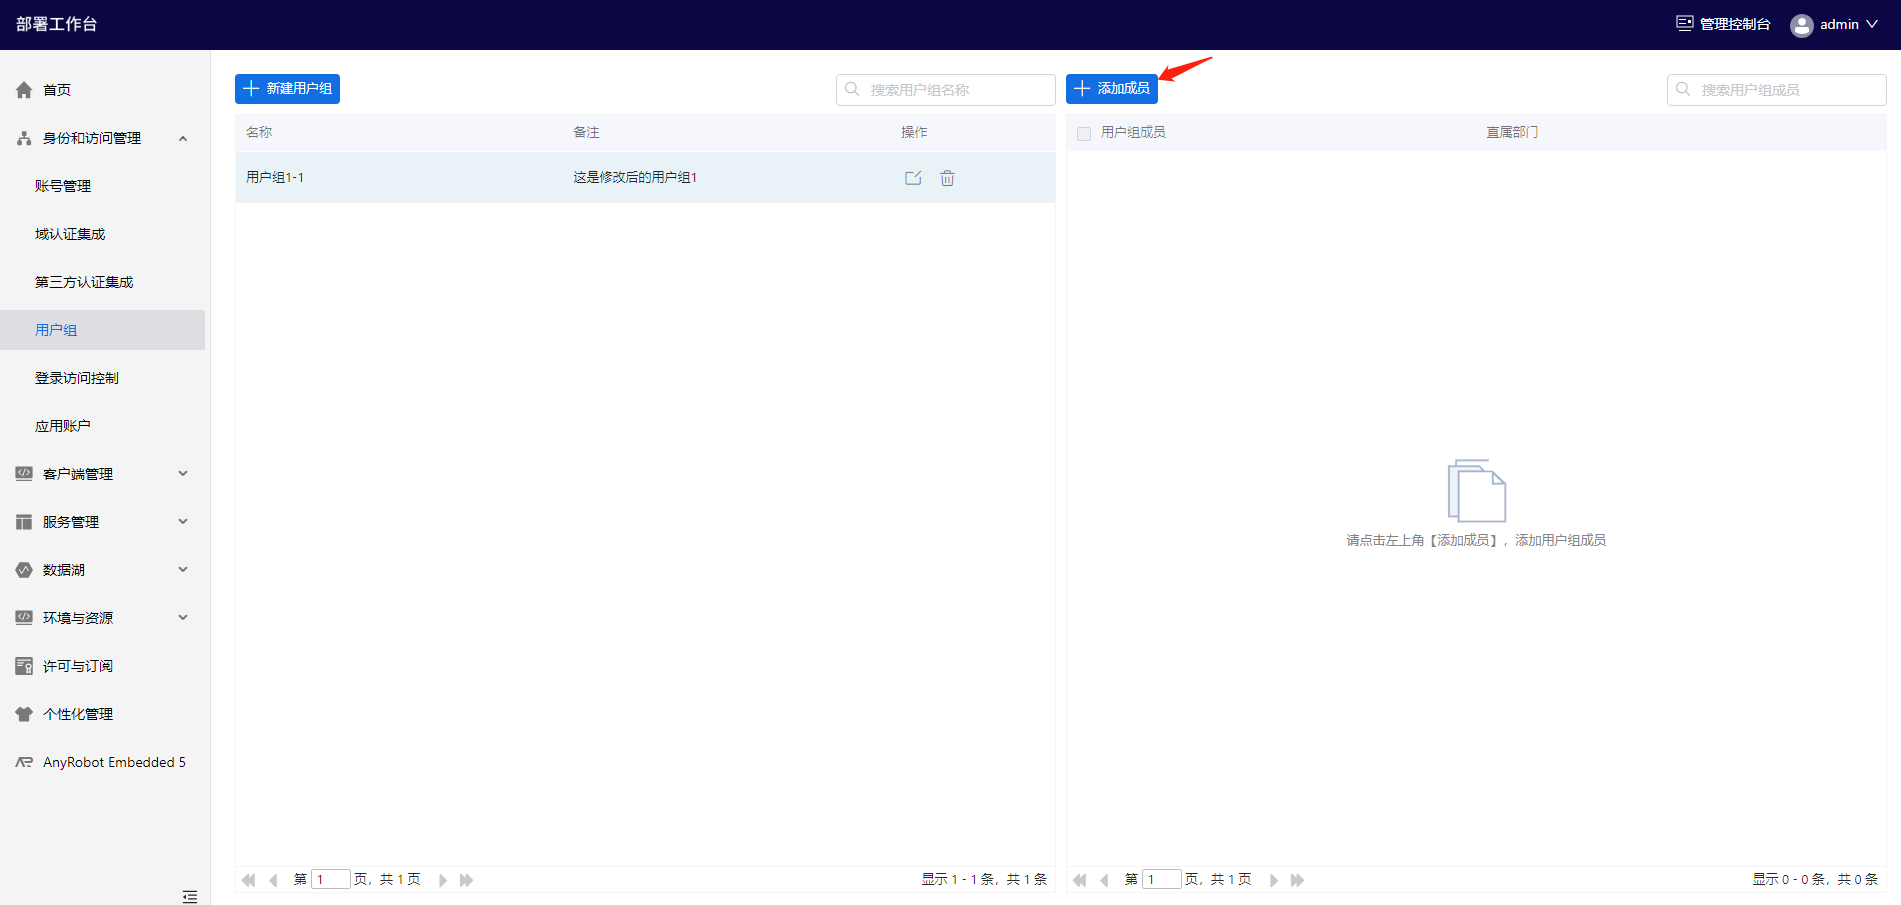1901x905 pixels.
Task: Click the edit icon for 用户组1-1
Action: pos(913,178)
